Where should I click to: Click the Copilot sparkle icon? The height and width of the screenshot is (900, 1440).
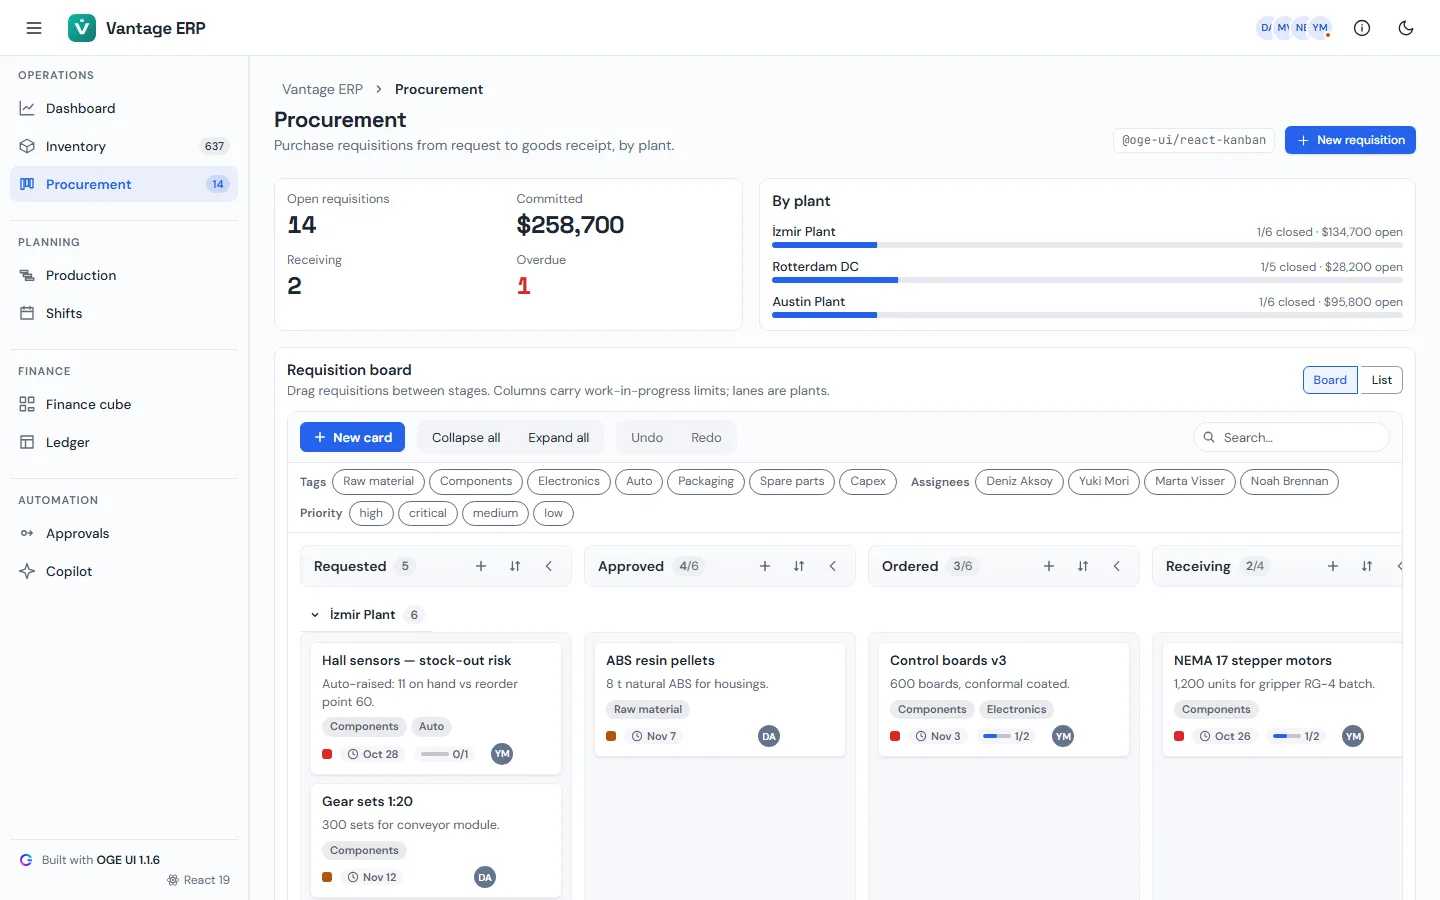[27, 571]
